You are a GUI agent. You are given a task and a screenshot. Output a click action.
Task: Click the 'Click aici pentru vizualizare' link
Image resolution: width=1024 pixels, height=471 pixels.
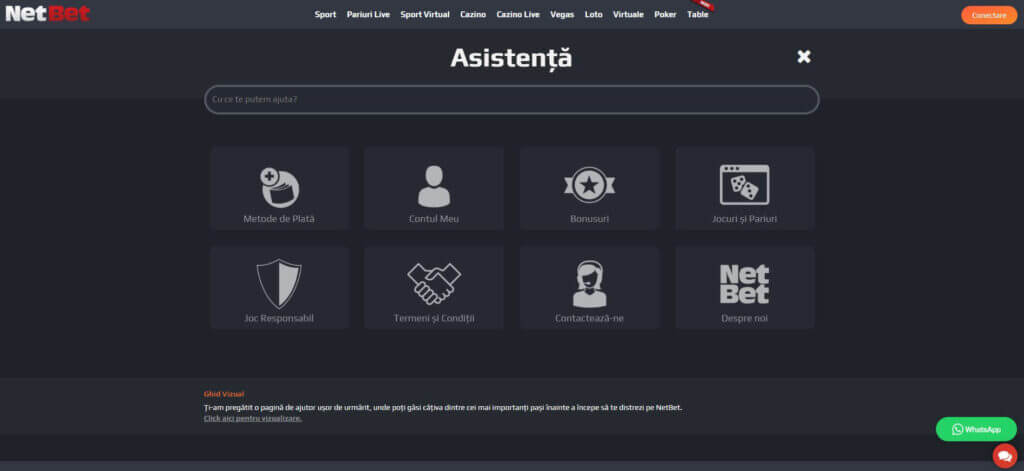[x=253, y=418]
